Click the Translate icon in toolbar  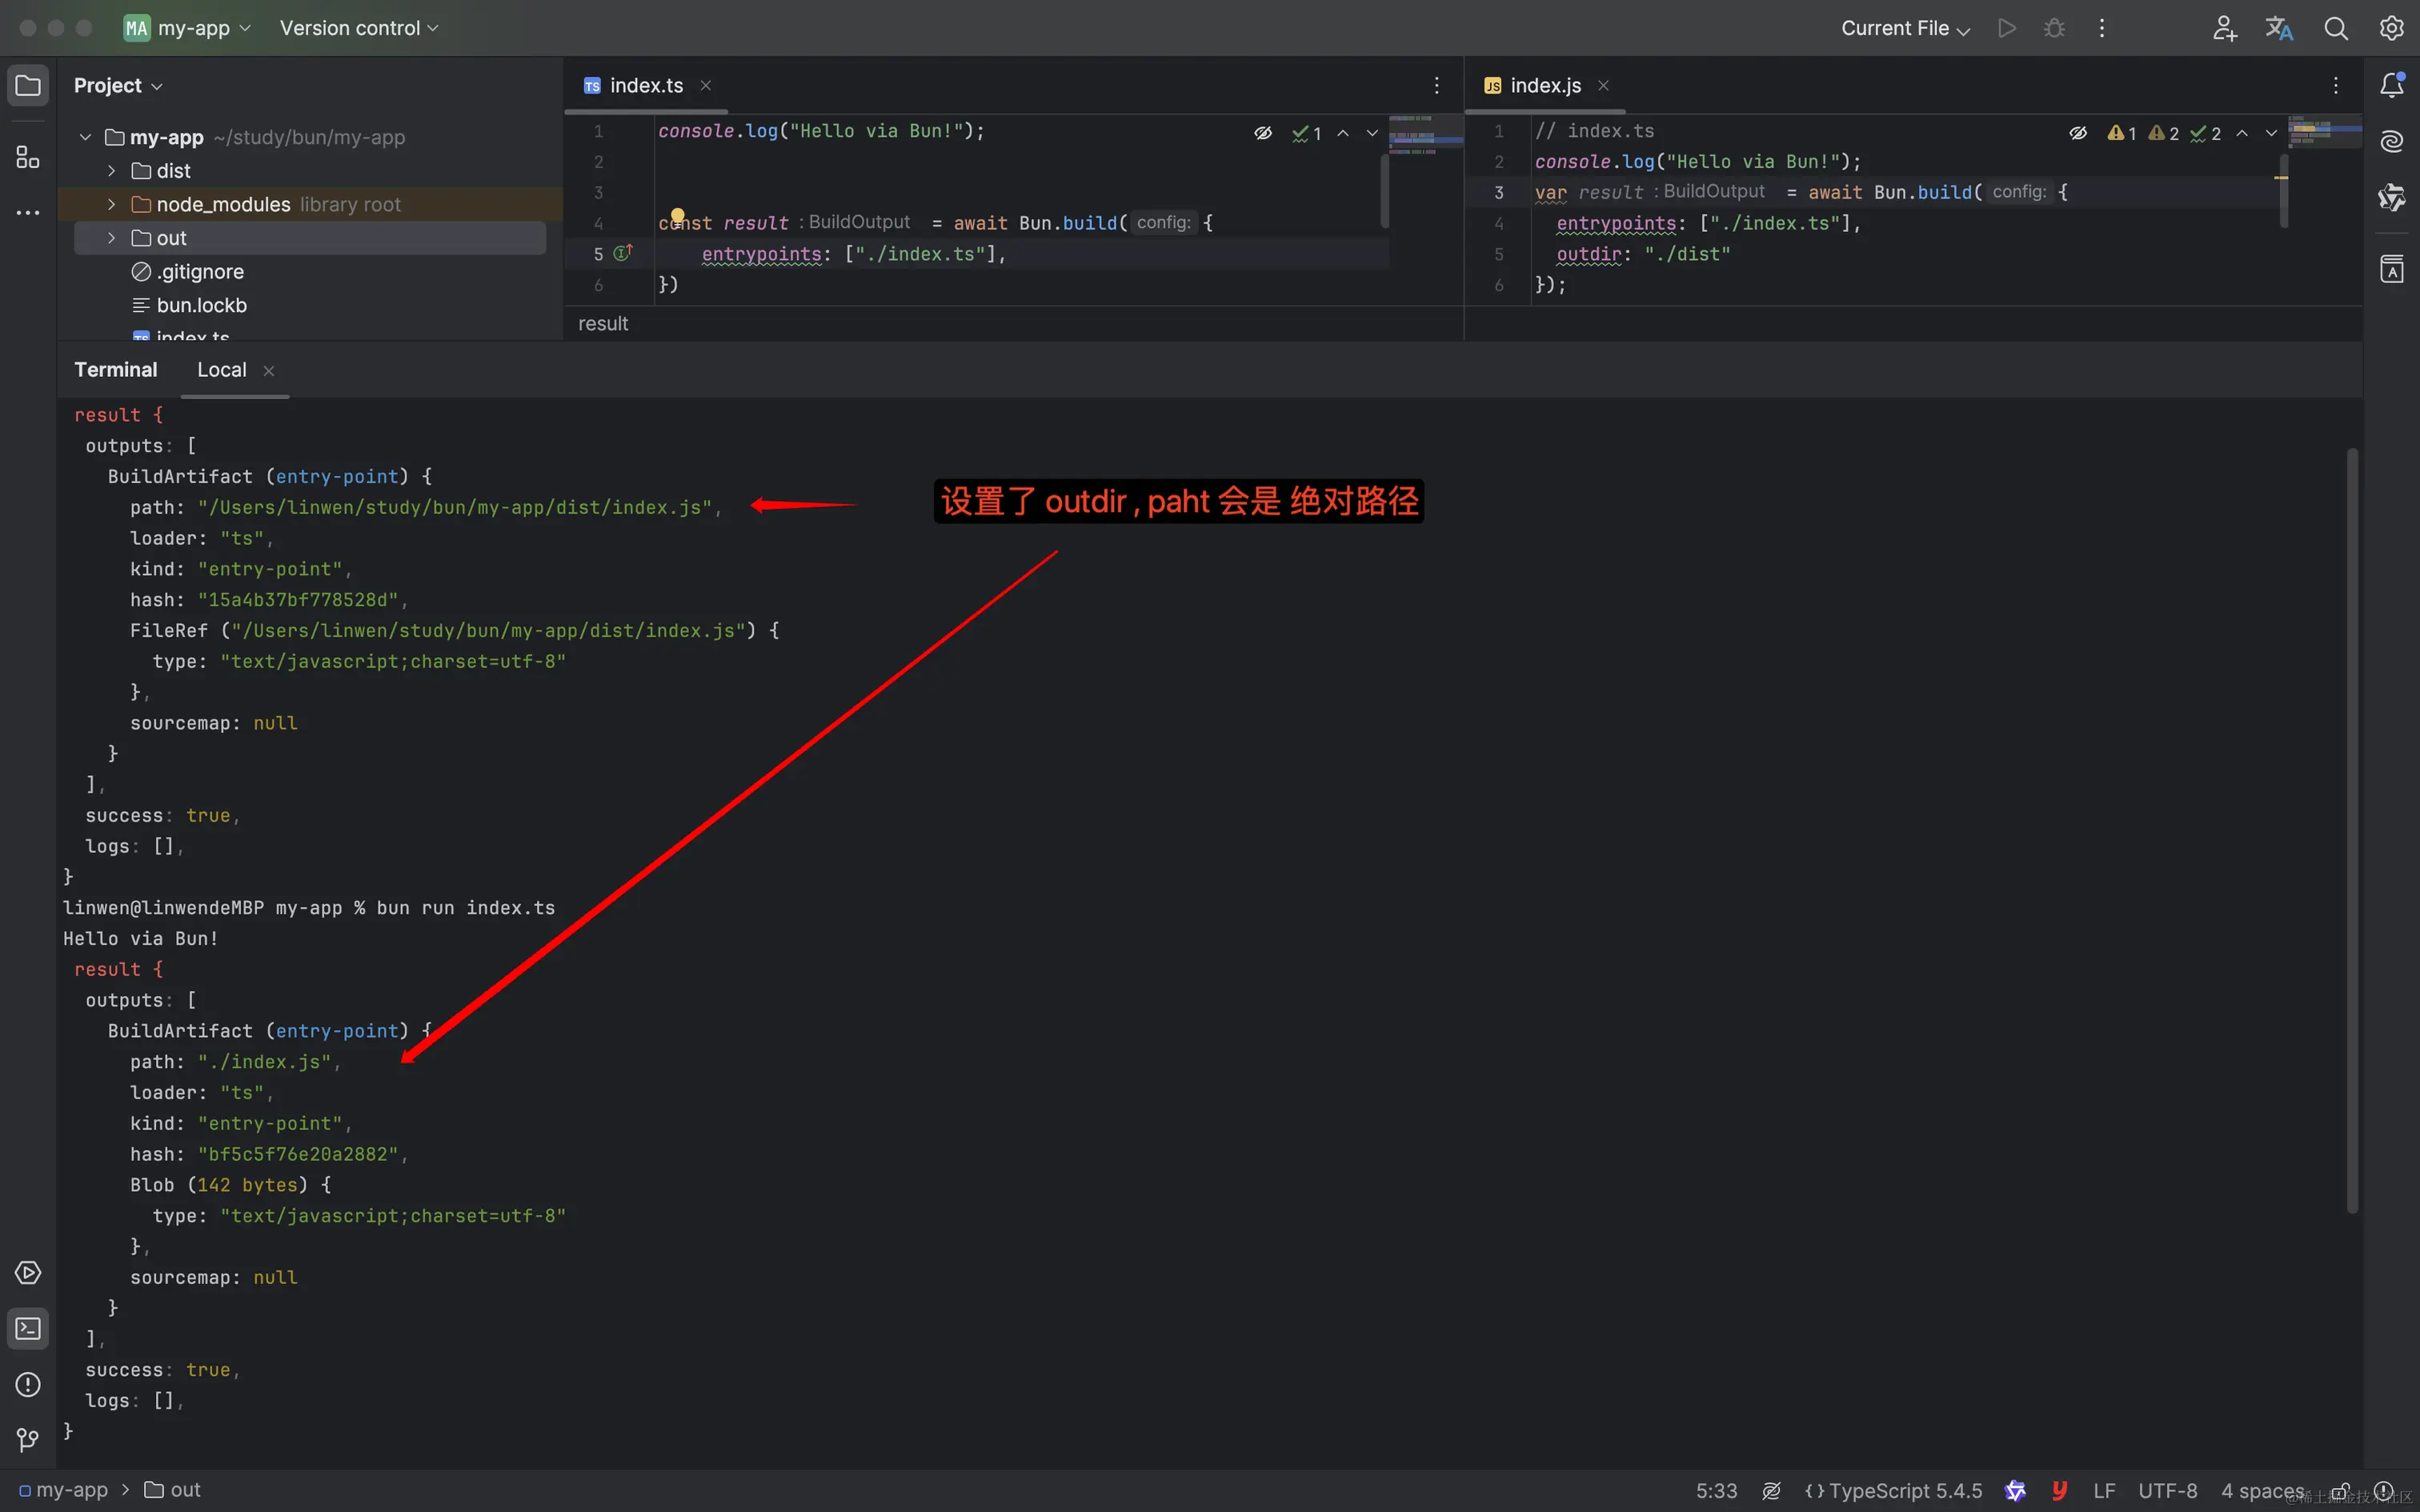tap(2279, 28)
